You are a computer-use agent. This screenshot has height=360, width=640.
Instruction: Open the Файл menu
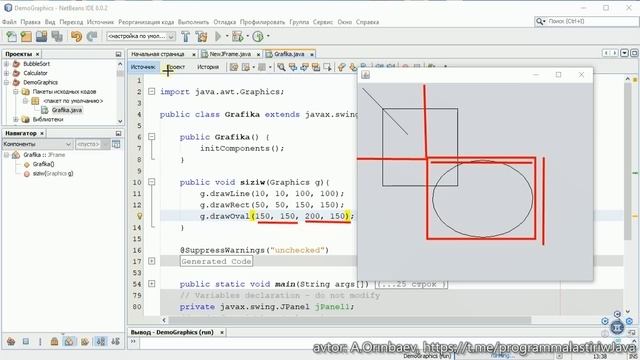(x=9, y=22)
